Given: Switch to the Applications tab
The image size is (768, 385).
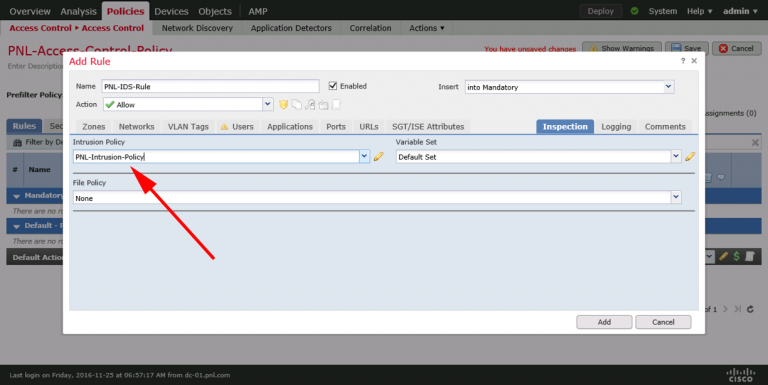Looking at the screenshot, I should (289, 126).
